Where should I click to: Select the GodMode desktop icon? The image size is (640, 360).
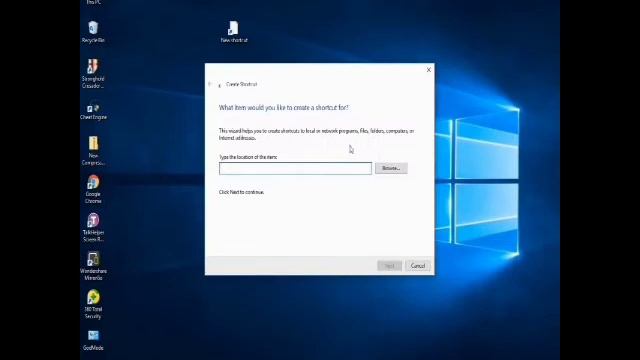coord(93,341)
